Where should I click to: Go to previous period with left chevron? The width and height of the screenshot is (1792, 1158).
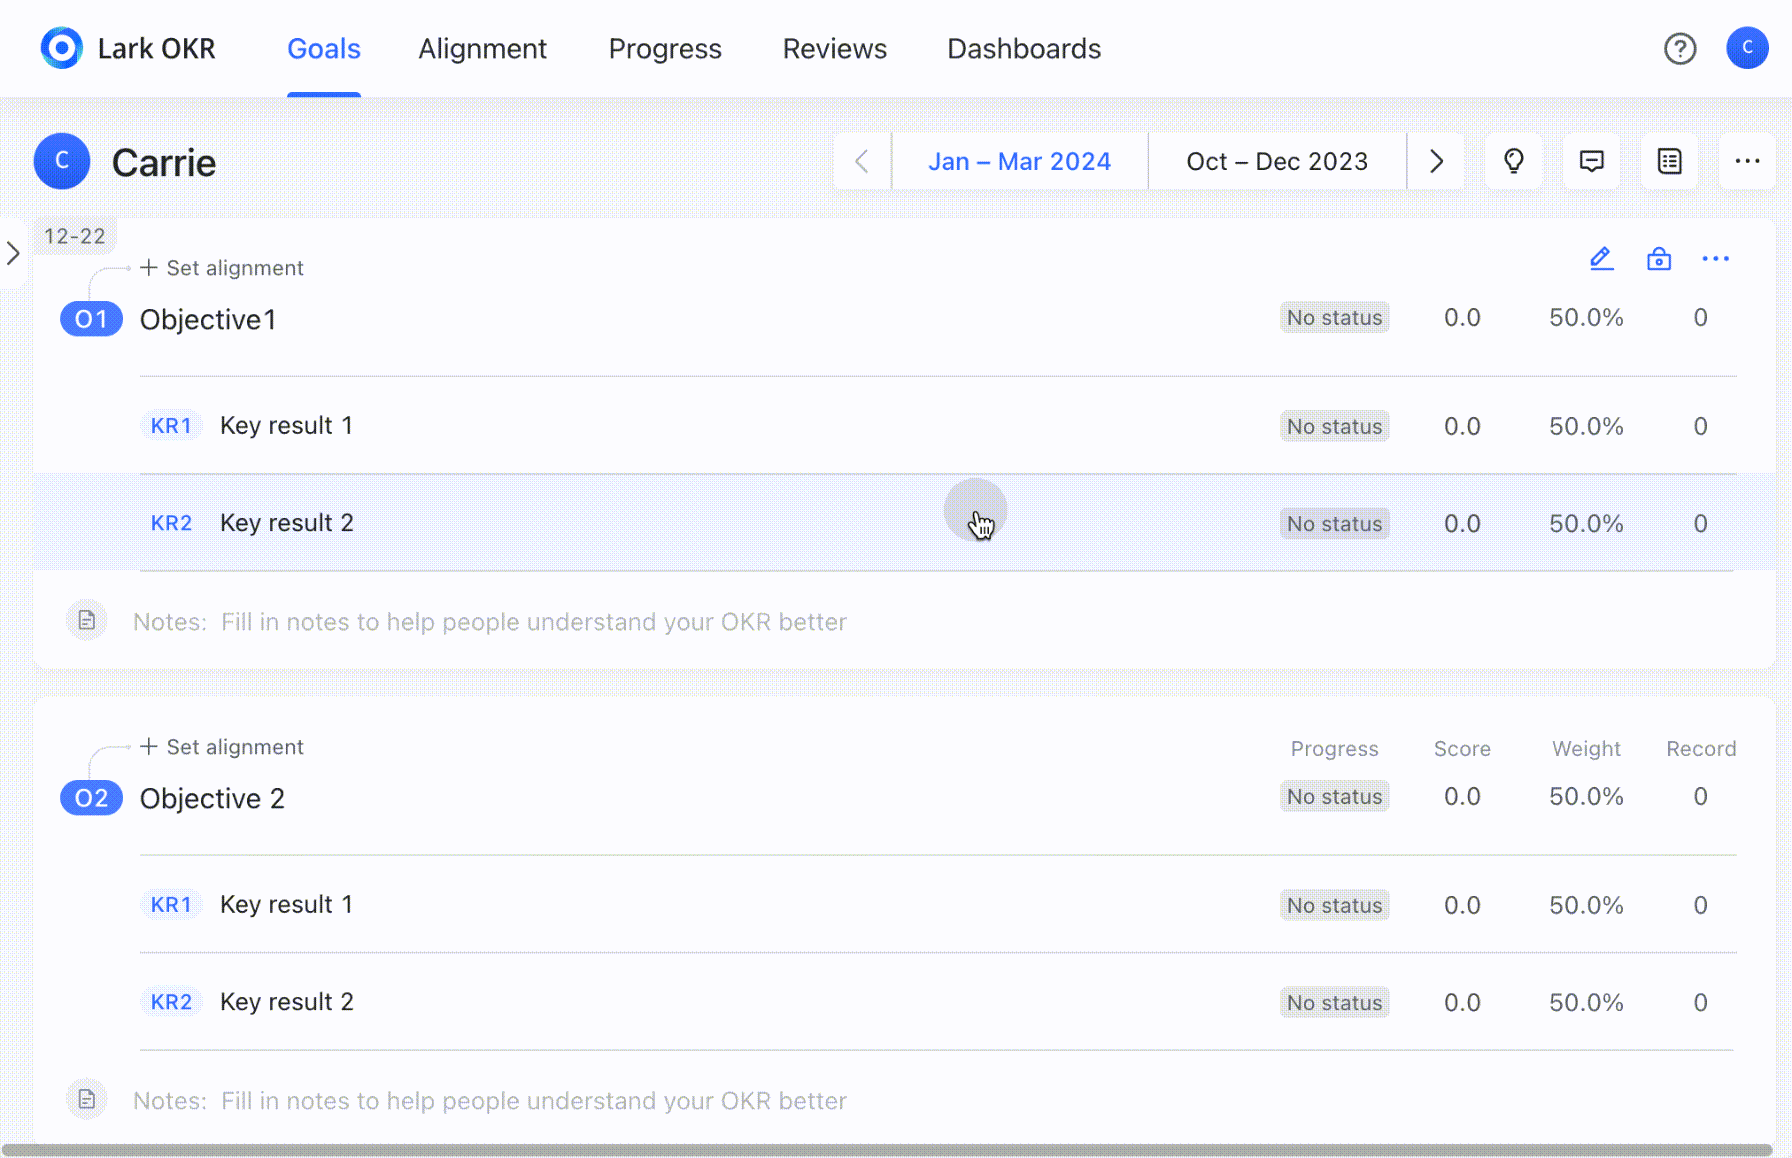pos(862,161)
